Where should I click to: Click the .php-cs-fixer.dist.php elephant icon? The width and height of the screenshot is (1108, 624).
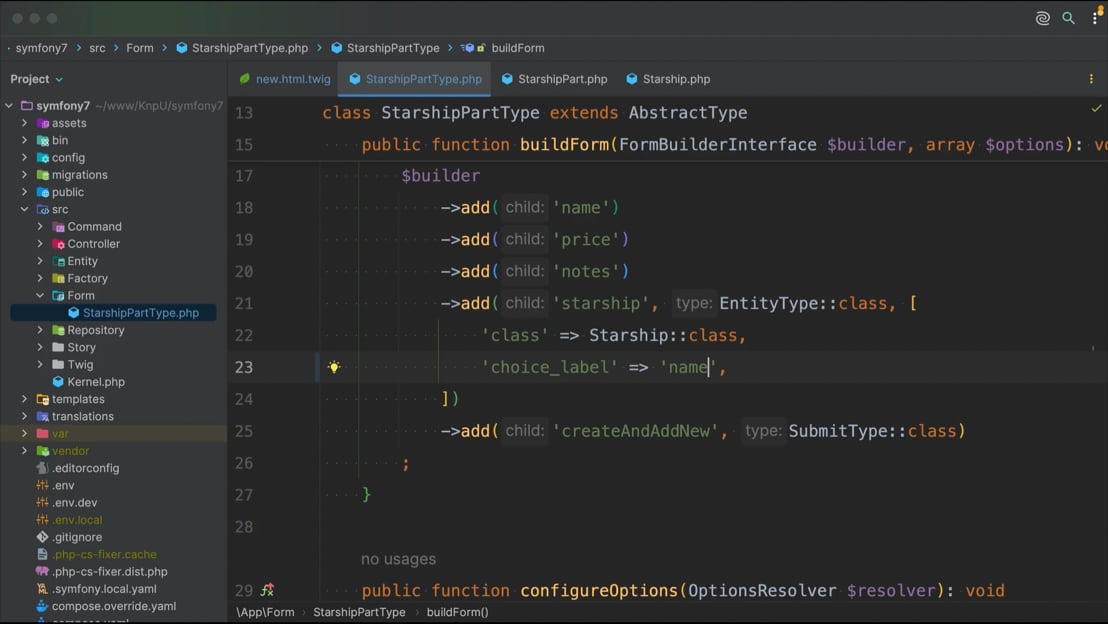[x=42, y=572]
